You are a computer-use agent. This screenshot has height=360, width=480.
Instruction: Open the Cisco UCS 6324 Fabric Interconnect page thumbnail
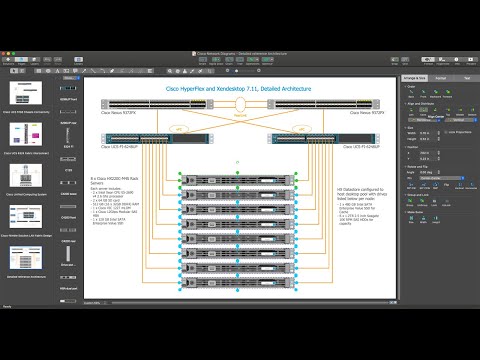[26, 134]
